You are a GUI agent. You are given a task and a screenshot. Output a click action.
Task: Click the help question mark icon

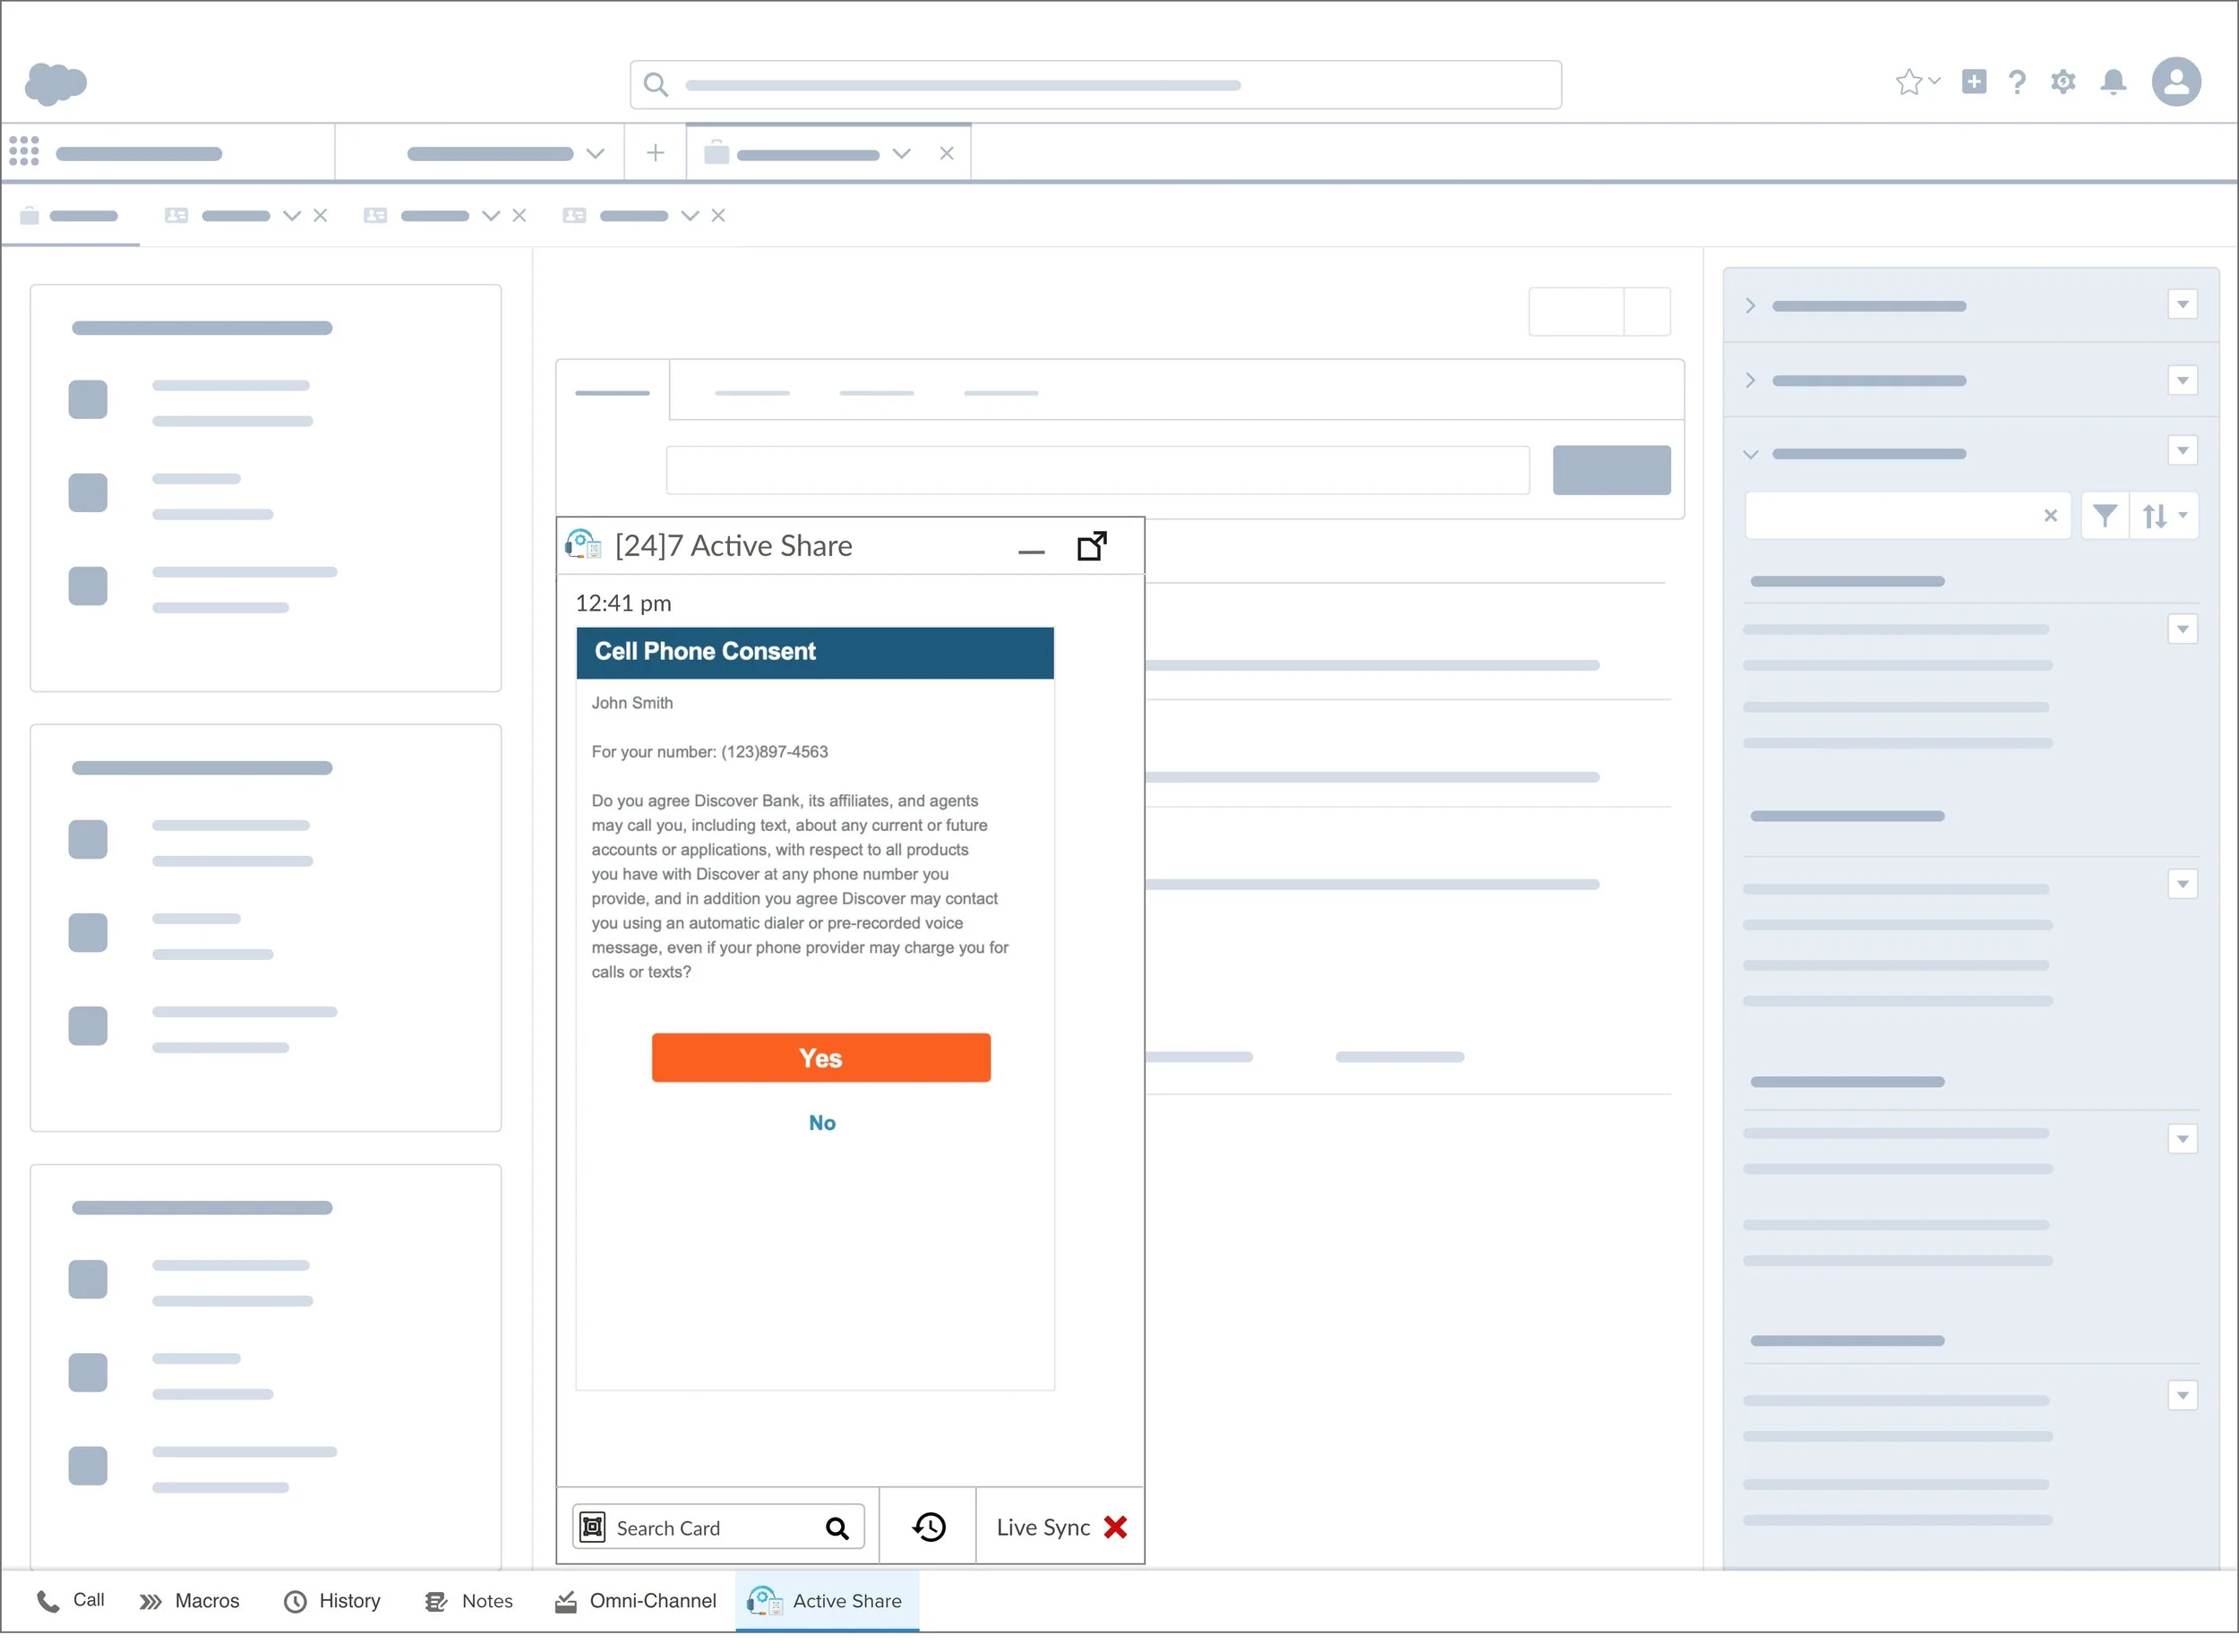2017,82
